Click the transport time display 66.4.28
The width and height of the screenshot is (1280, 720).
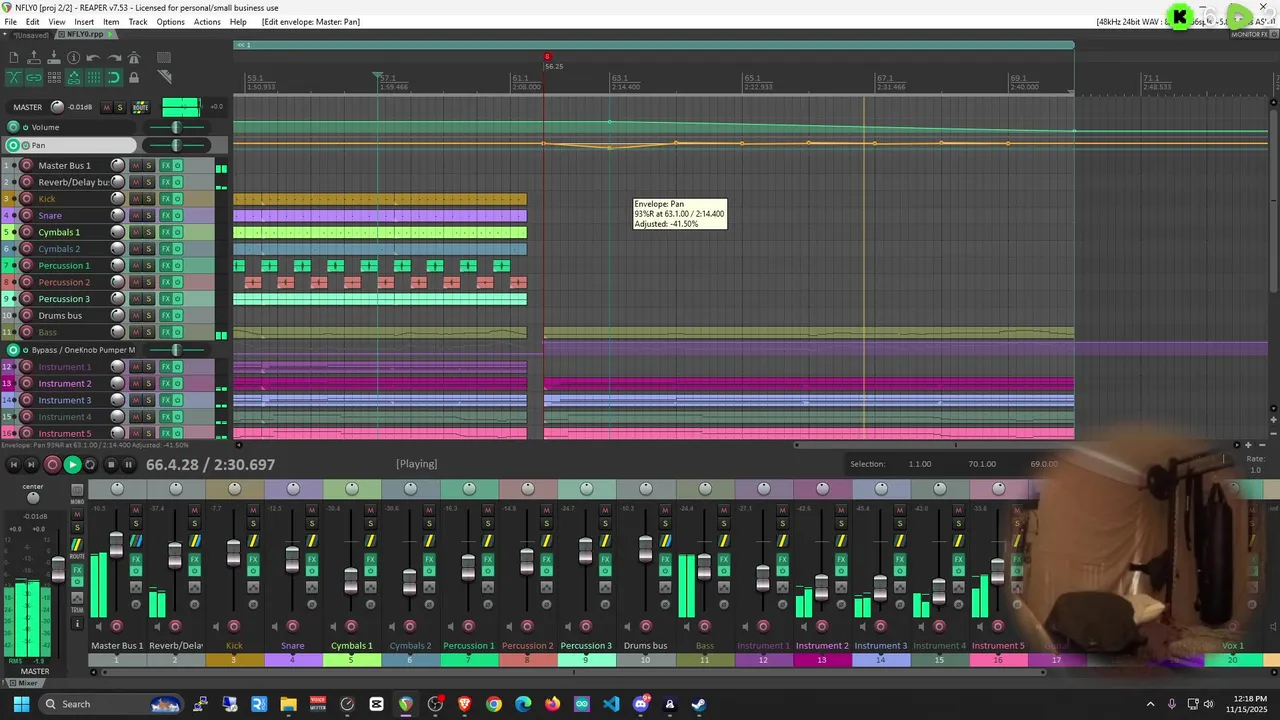pos(210,464)
